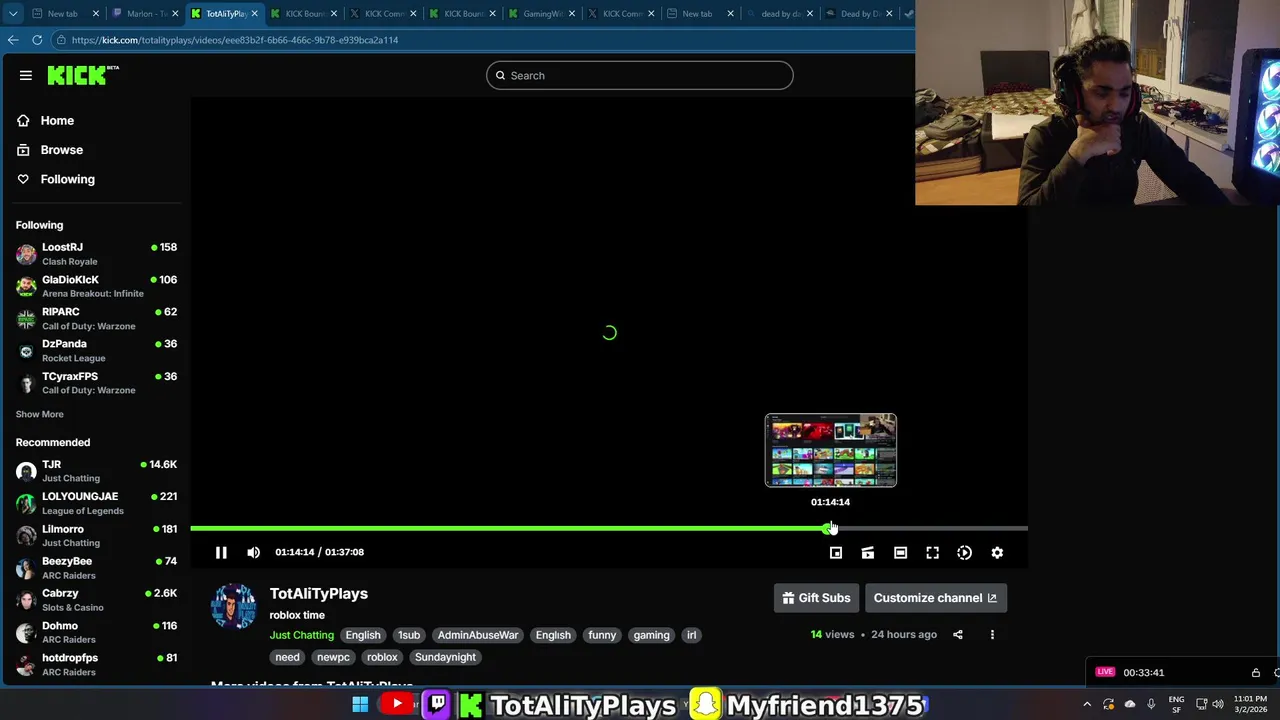Open hotdropfps's channel avatar

pyautogui.click(x=26, y=665)
